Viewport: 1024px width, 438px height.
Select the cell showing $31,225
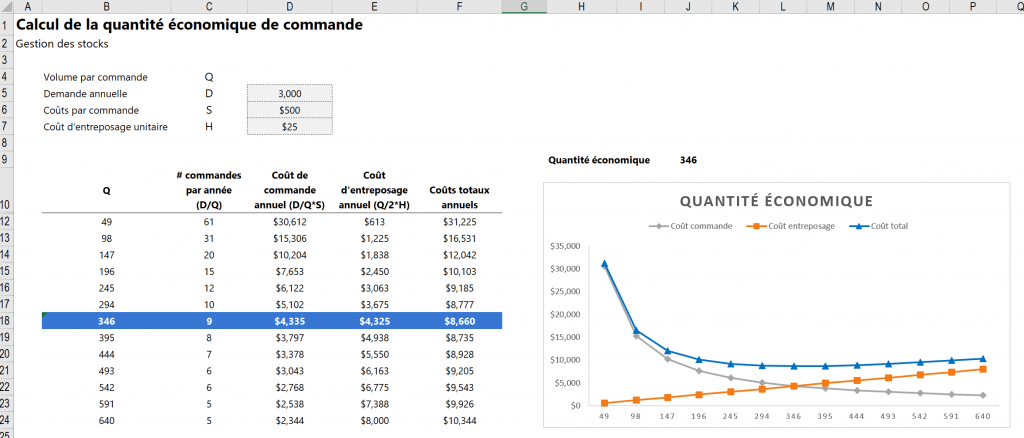pyautogui.click(x=459, y=222)
